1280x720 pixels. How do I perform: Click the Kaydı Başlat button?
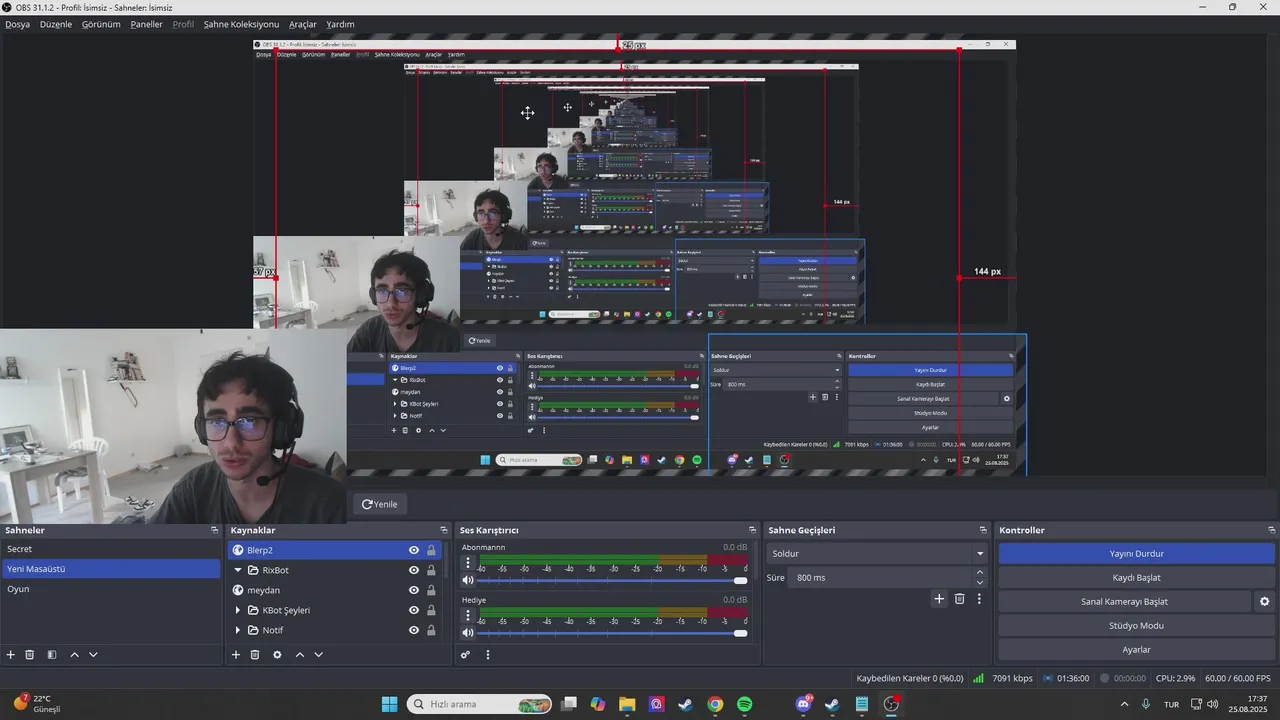tap(1136, 578)
